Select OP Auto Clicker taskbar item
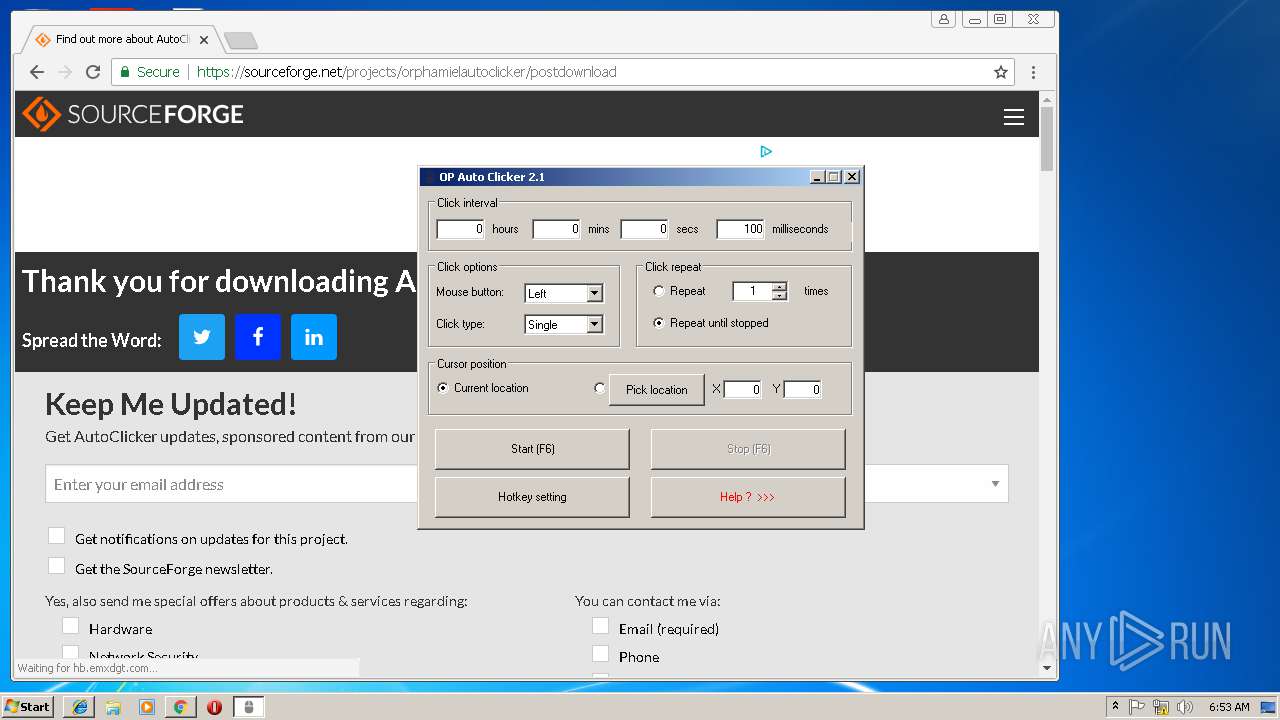 [249, 707]
